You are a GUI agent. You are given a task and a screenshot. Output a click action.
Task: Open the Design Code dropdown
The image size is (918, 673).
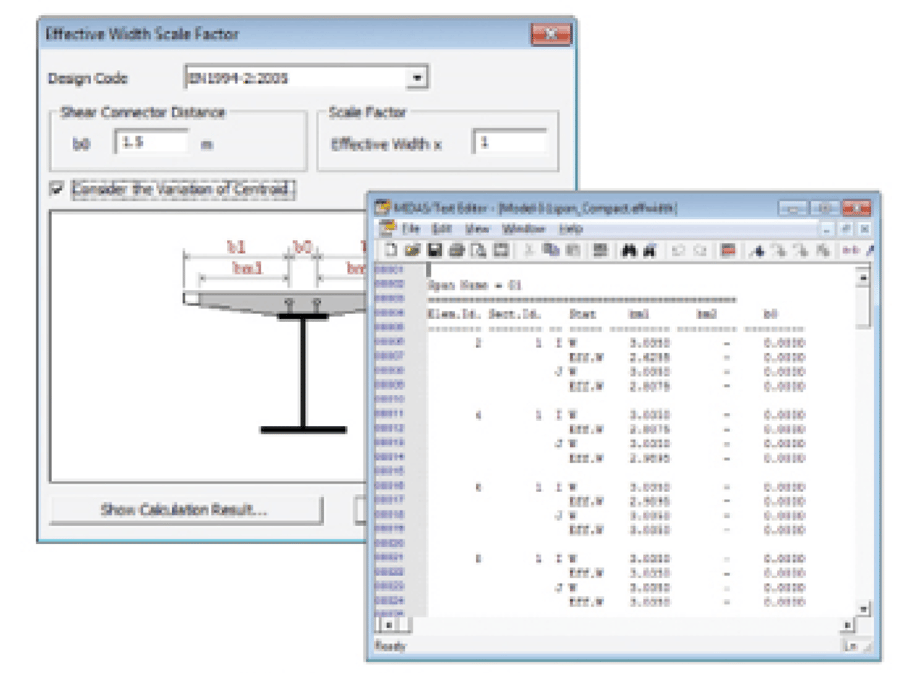click(x=419, y=78)
